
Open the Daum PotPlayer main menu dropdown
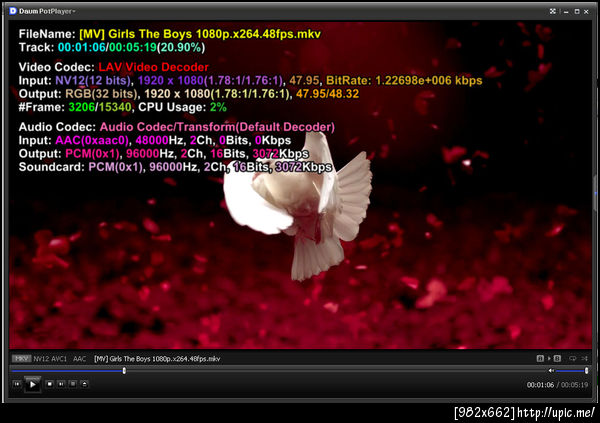pos(47,11)
